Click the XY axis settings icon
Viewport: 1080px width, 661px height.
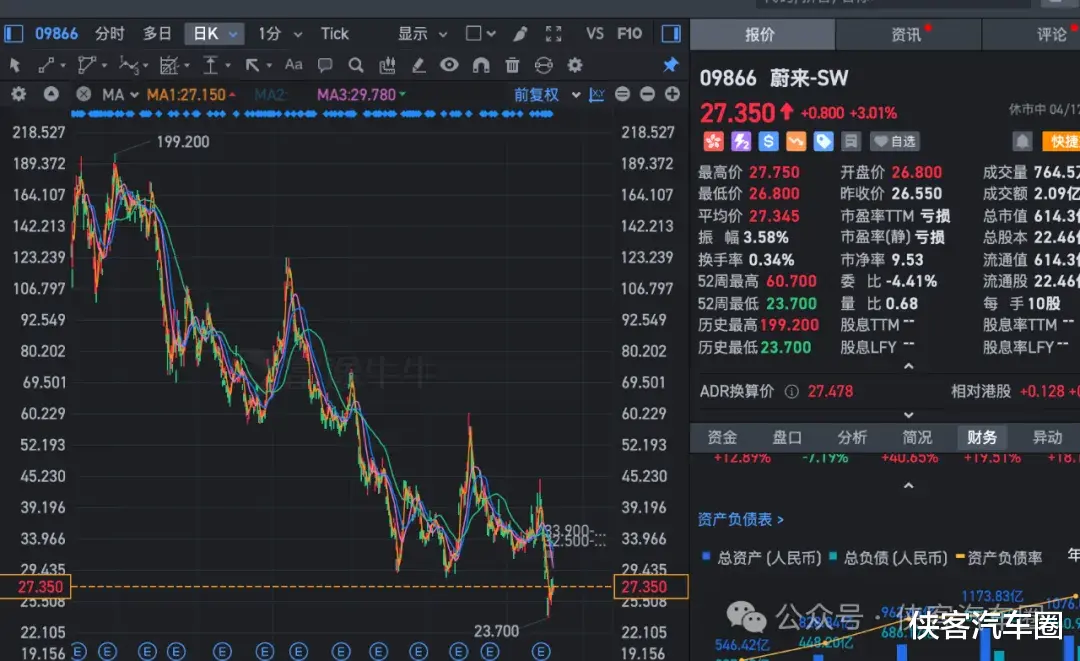[596, 94]
